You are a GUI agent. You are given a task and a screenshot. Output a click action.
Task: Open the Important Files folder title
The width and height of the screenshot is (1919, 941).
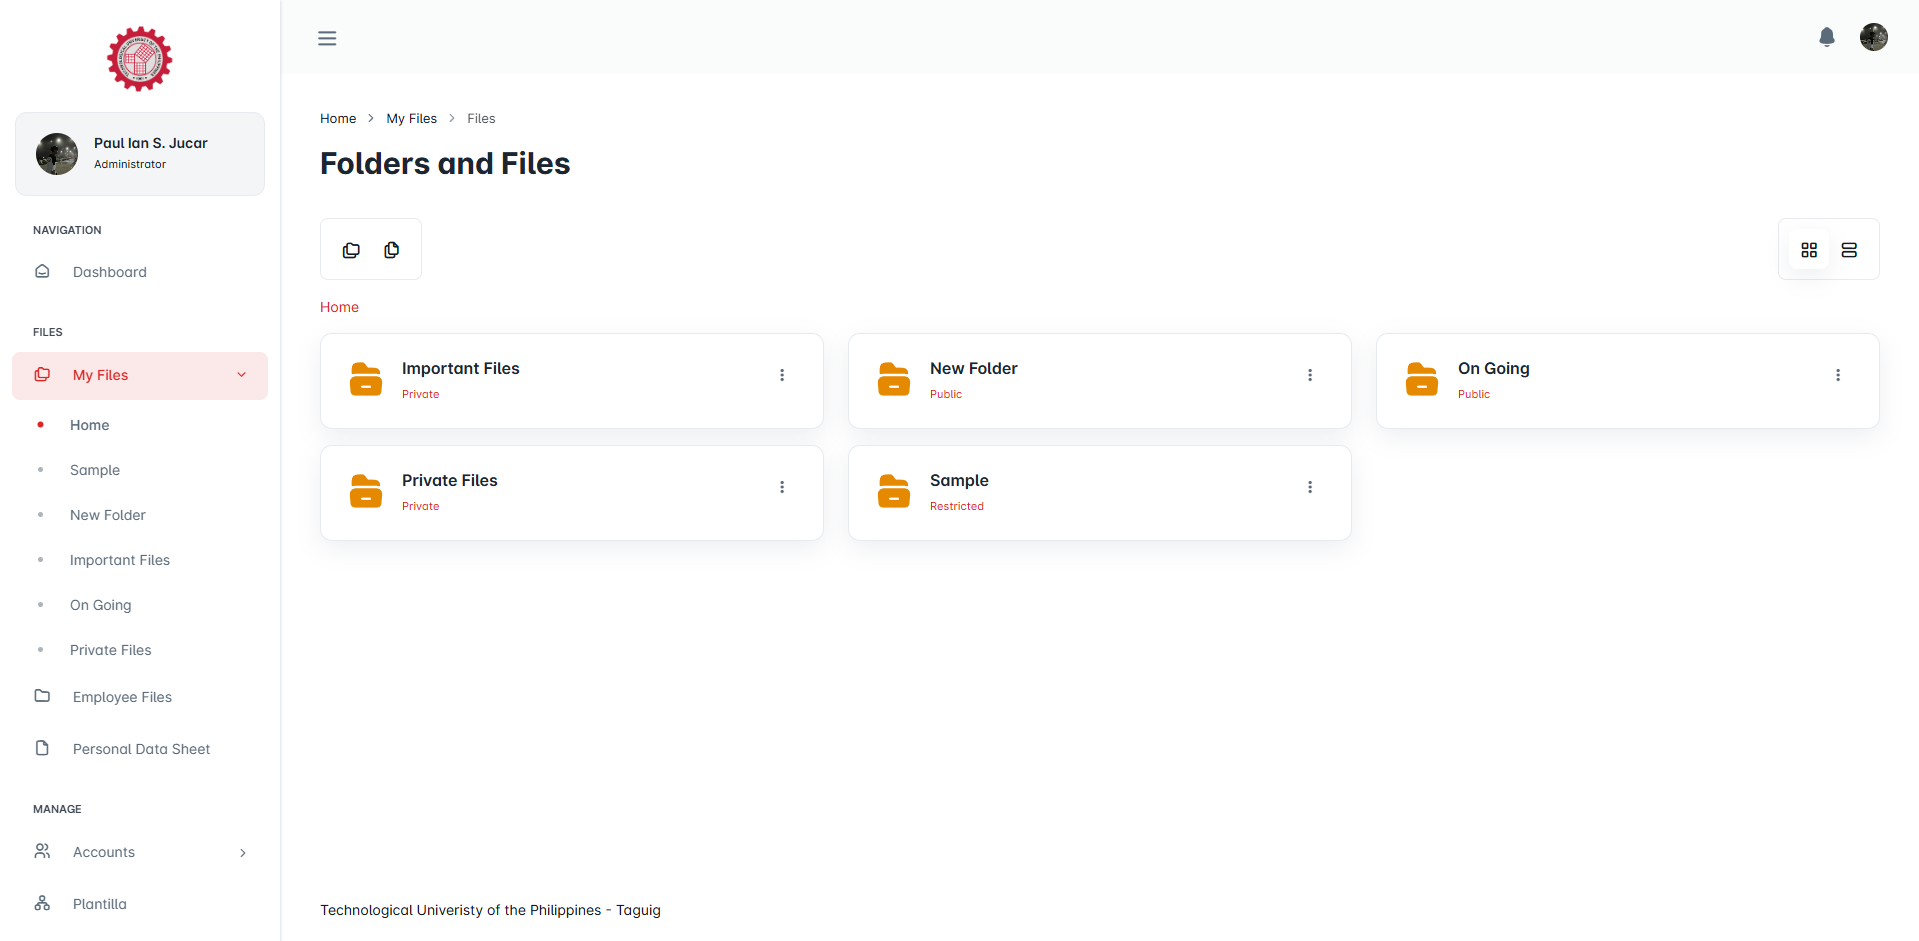pyautogui.click(x=461, y=368)
